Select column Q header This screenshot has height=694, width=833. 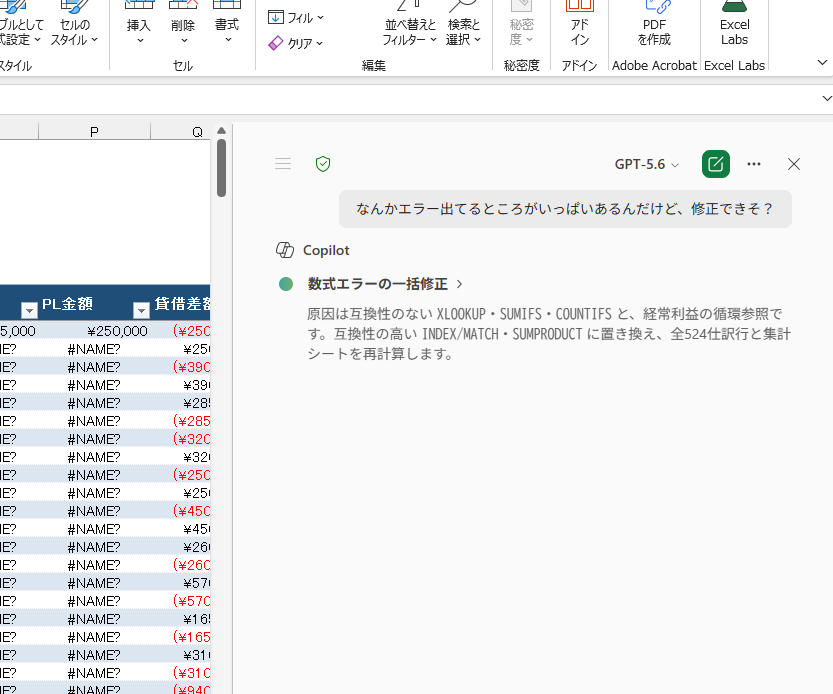(181, 131)
